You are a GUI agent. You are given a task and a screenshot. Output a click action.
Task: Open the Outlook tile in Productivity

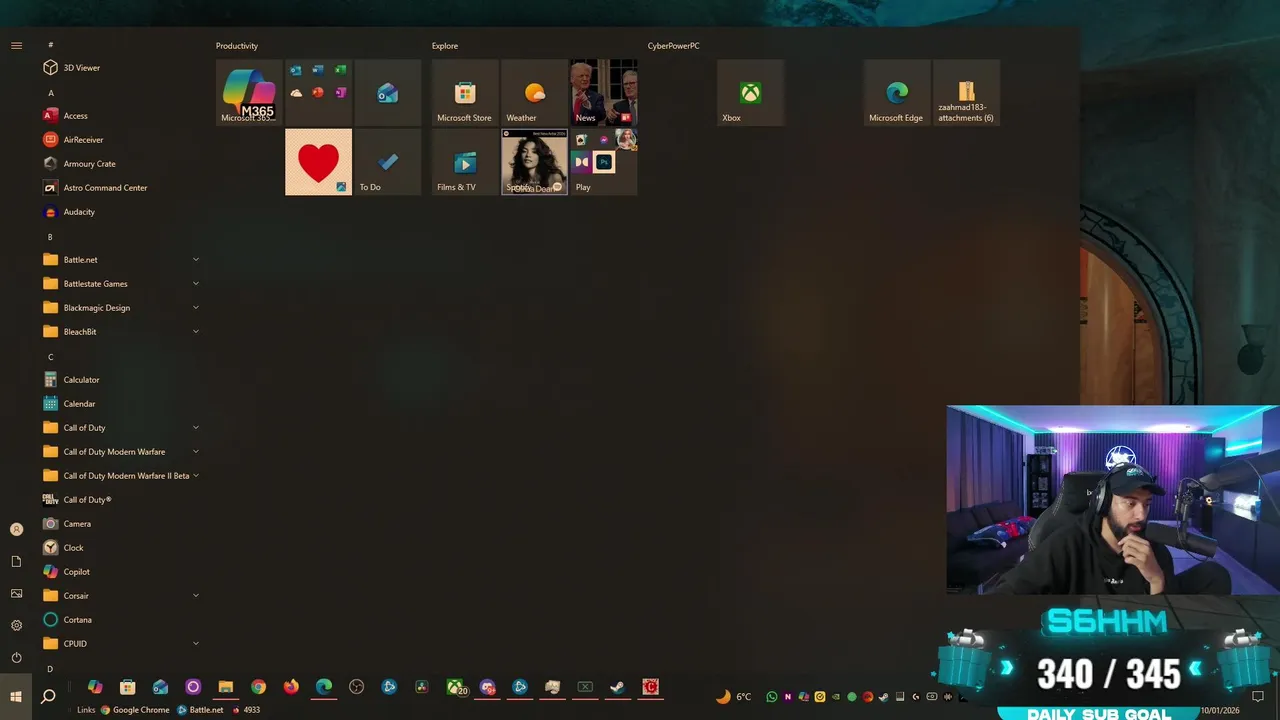[387, 93]
